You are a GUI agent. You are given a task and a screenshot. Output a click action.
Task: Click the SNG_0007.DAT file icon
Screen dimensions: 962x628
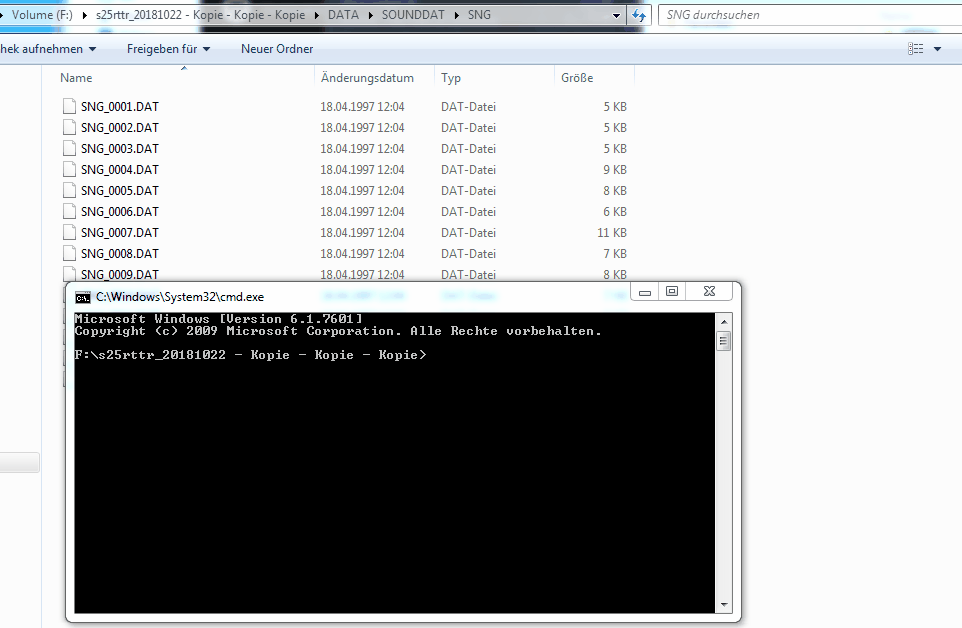coord(69,232)
